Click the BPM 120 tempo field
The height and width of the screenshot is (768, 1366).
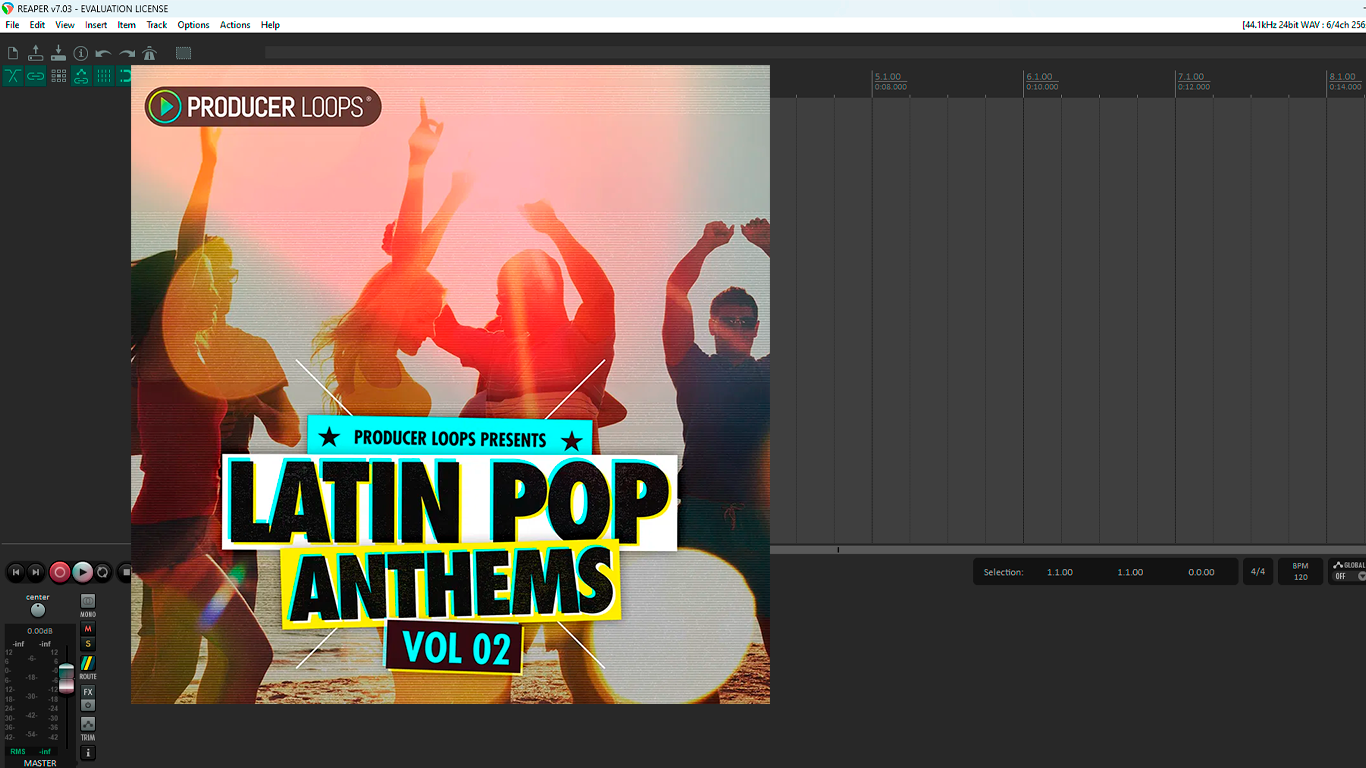(1300, 572)
